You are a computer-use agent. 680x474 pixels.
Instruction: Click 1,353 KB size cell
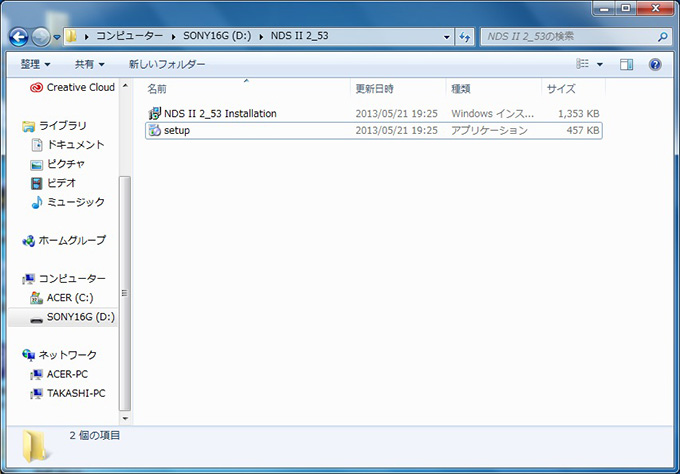[579, 114]
